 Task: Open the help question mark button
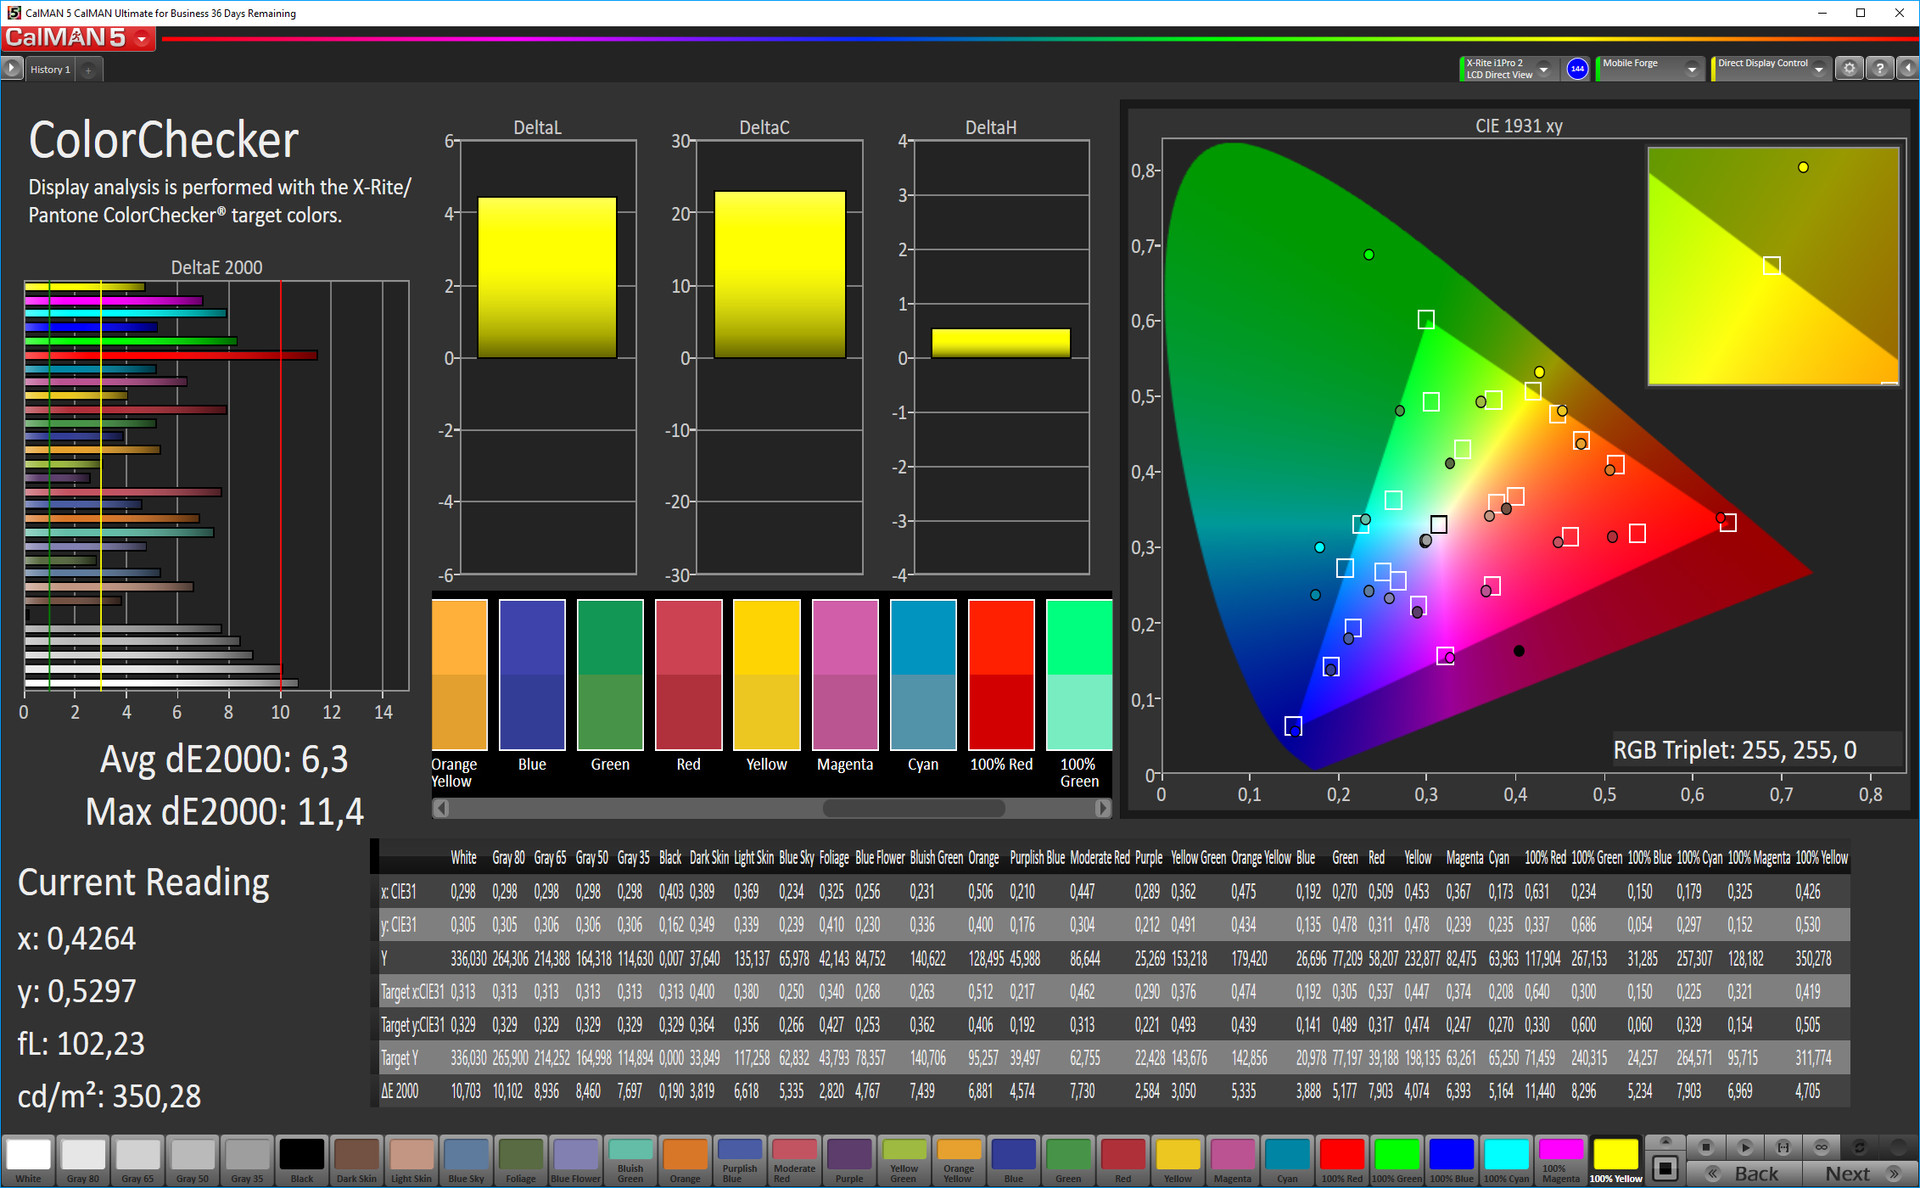(1880, 68)
